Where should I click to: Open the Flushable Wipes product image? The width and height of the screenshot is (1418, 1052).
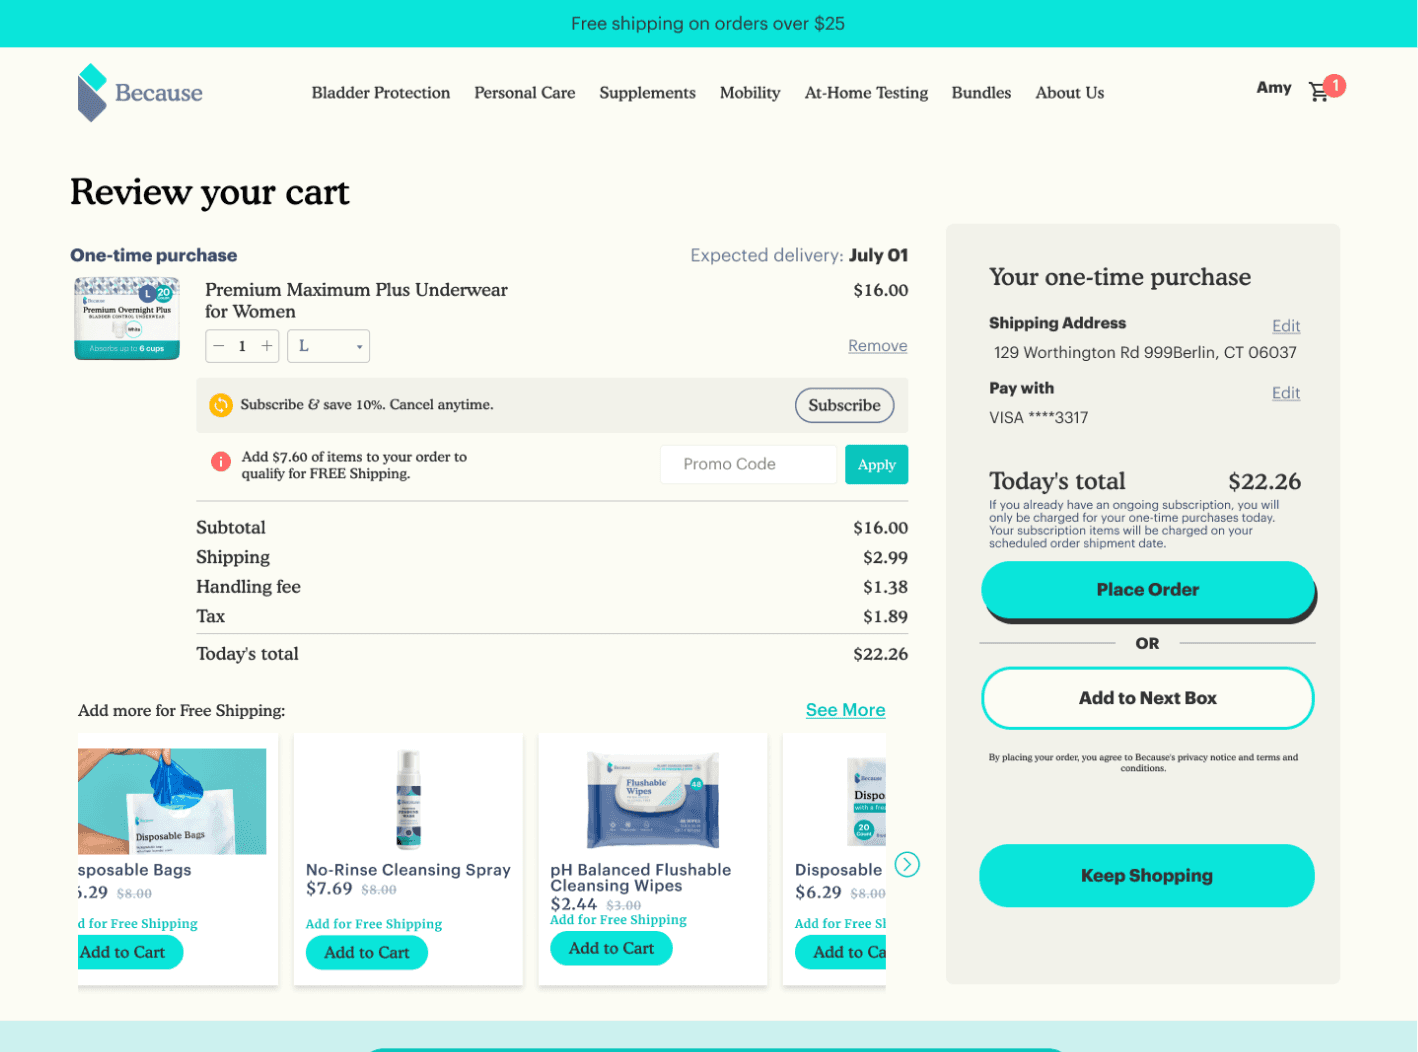point(653,800)
